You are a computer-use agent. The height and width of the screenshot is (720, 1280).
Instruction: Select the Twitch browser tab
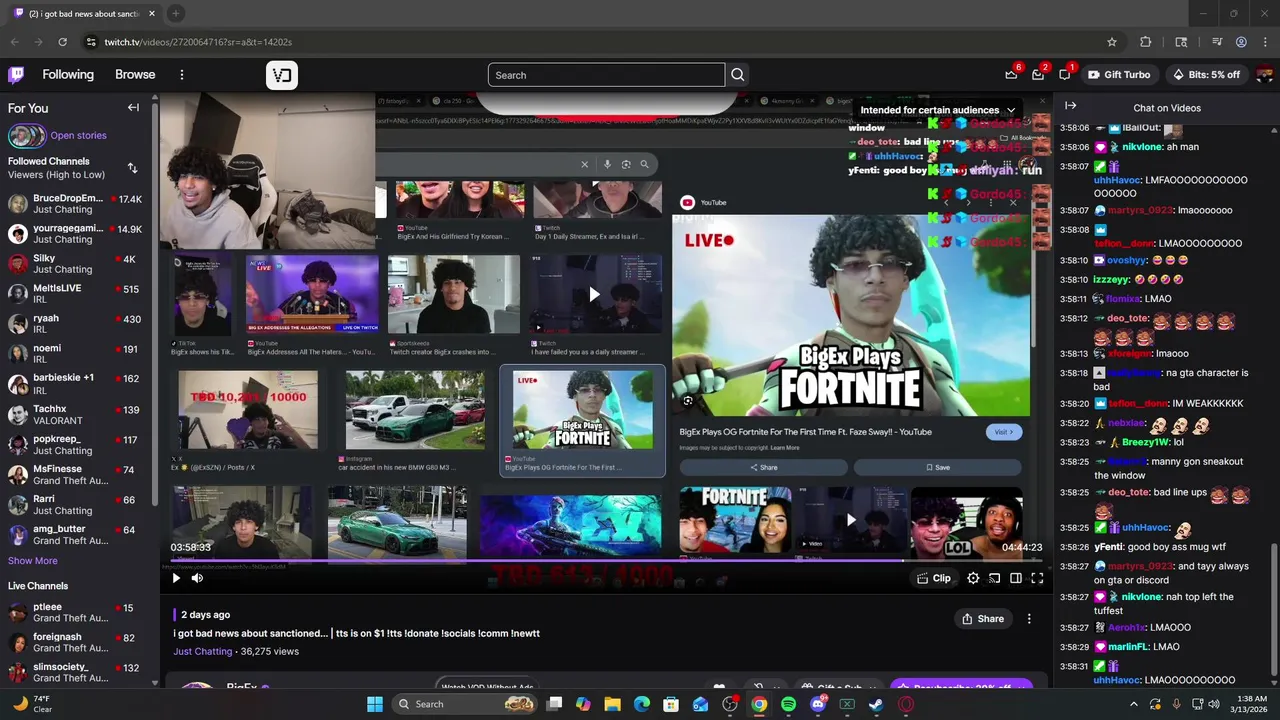(x=83, y=13)
